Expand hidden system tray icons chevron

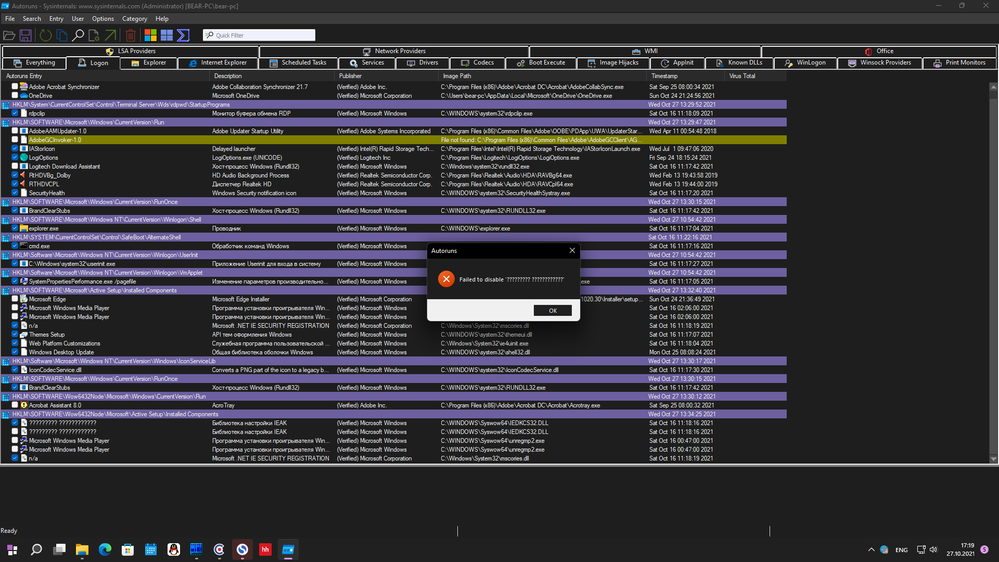pyautogui.click(x=871, y=549)
